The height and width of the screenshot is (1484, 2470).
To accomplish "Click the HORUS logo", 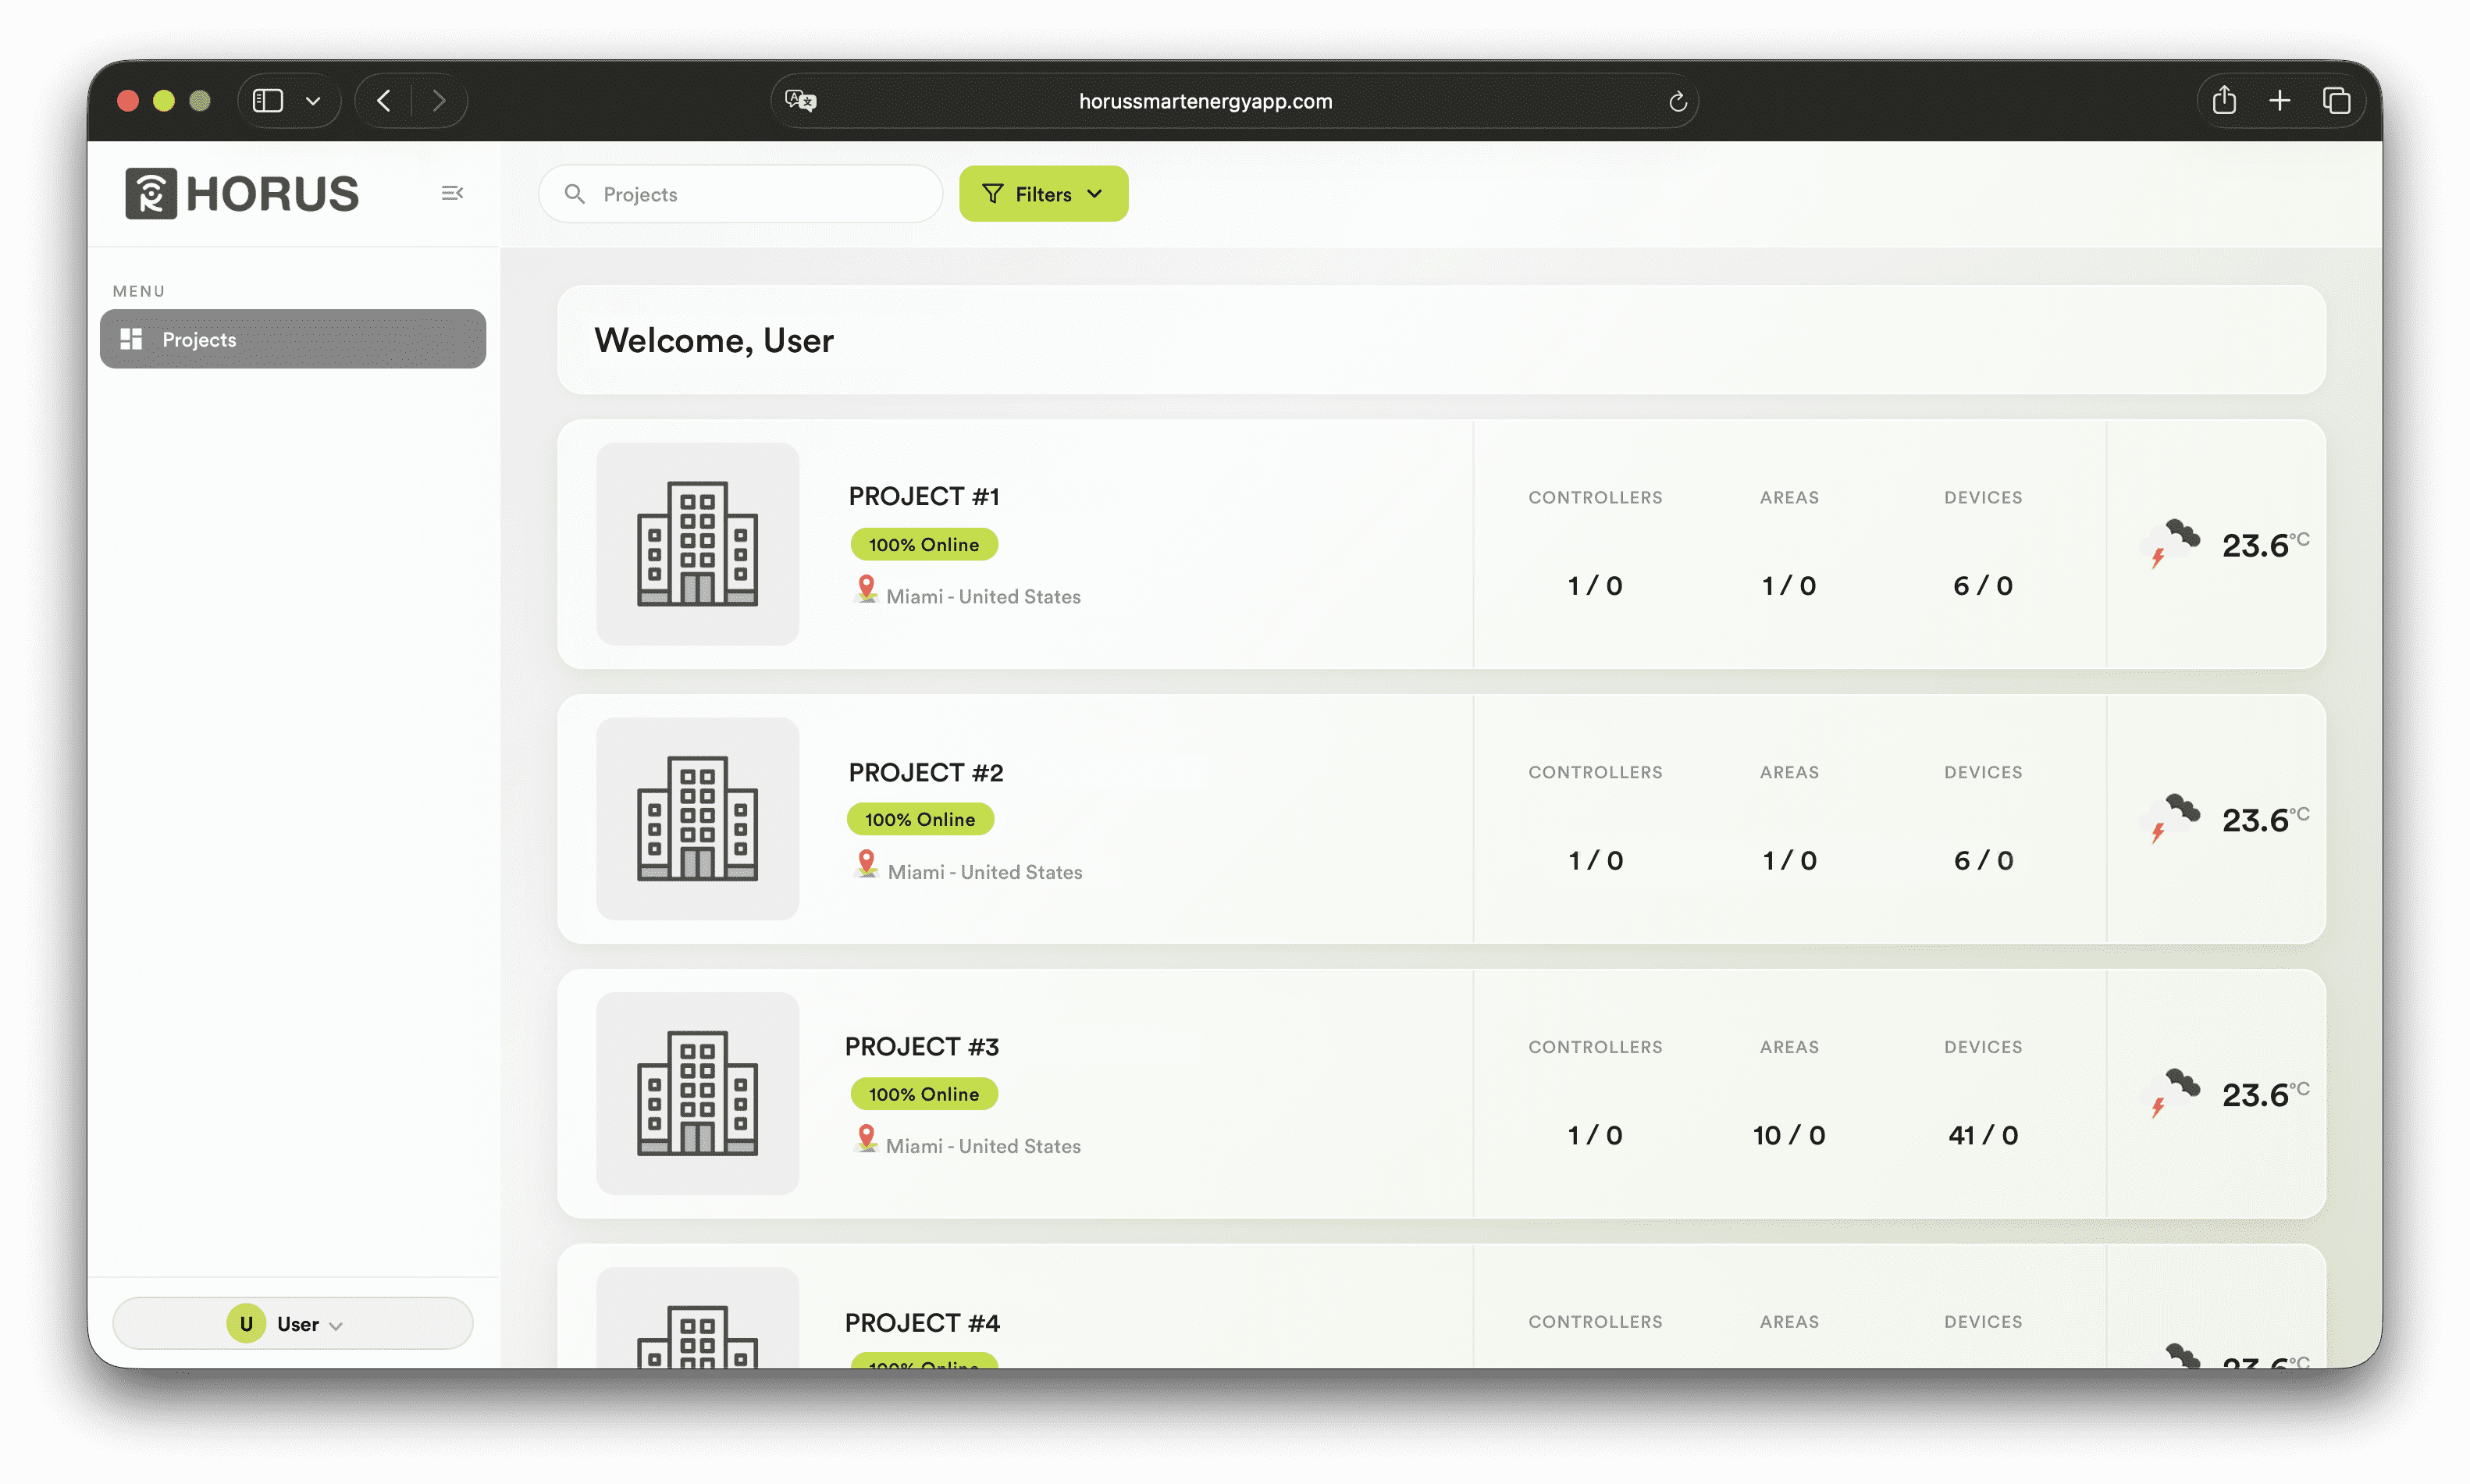I will [x=242, y=193].
